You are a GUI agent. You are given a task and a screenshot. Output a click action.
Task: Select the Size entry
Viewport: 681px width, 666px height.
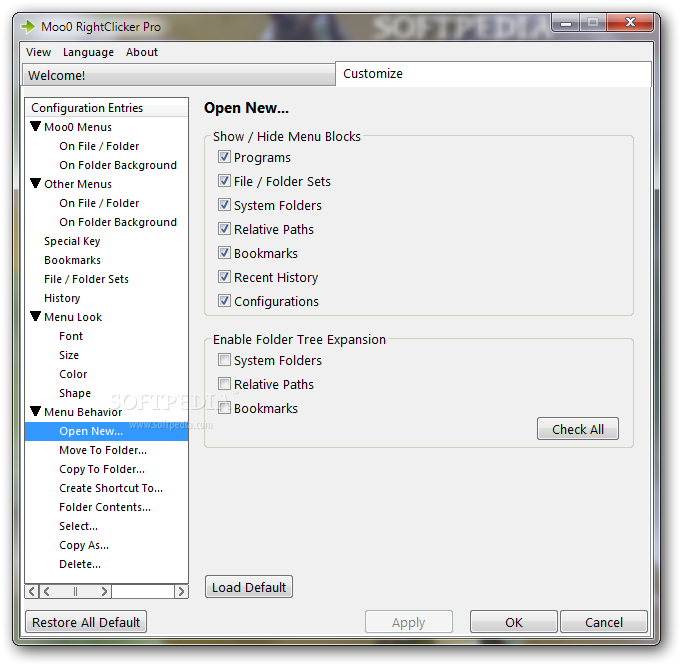[x=69, y=355]
